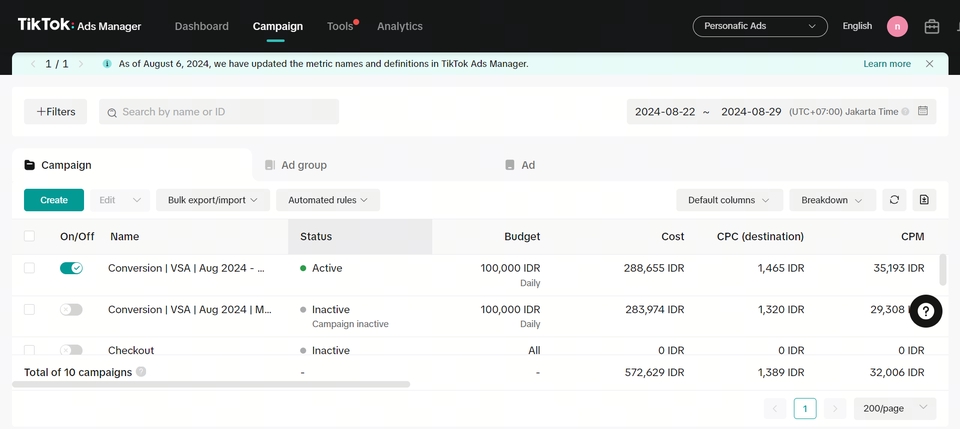Open the Tools menu
Viewport: 960px width, 429px height.
[340, 26]
